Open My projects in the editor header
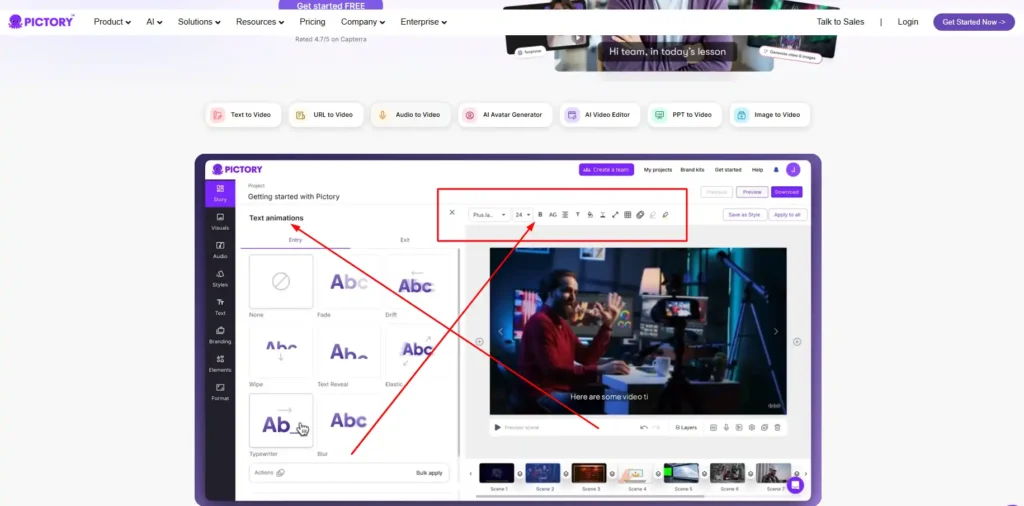This screenshot has width=1024, height=506. pos(658,170)
